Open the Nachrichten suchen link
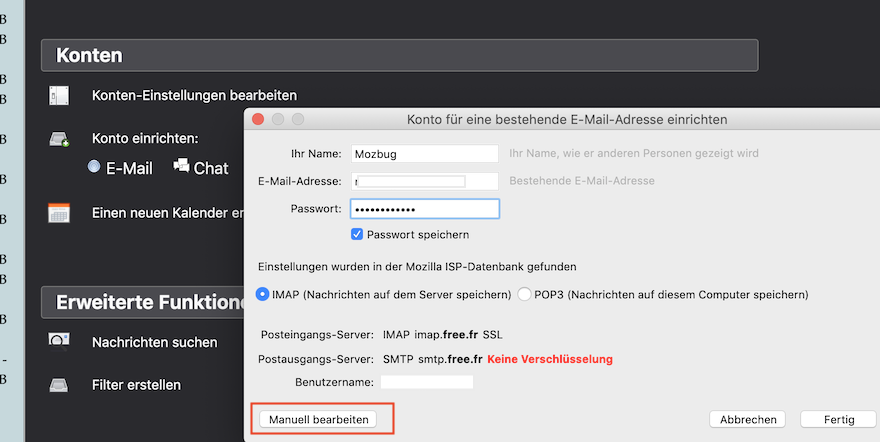Viewport: 880px width, 442px height. tap(154, 342)
